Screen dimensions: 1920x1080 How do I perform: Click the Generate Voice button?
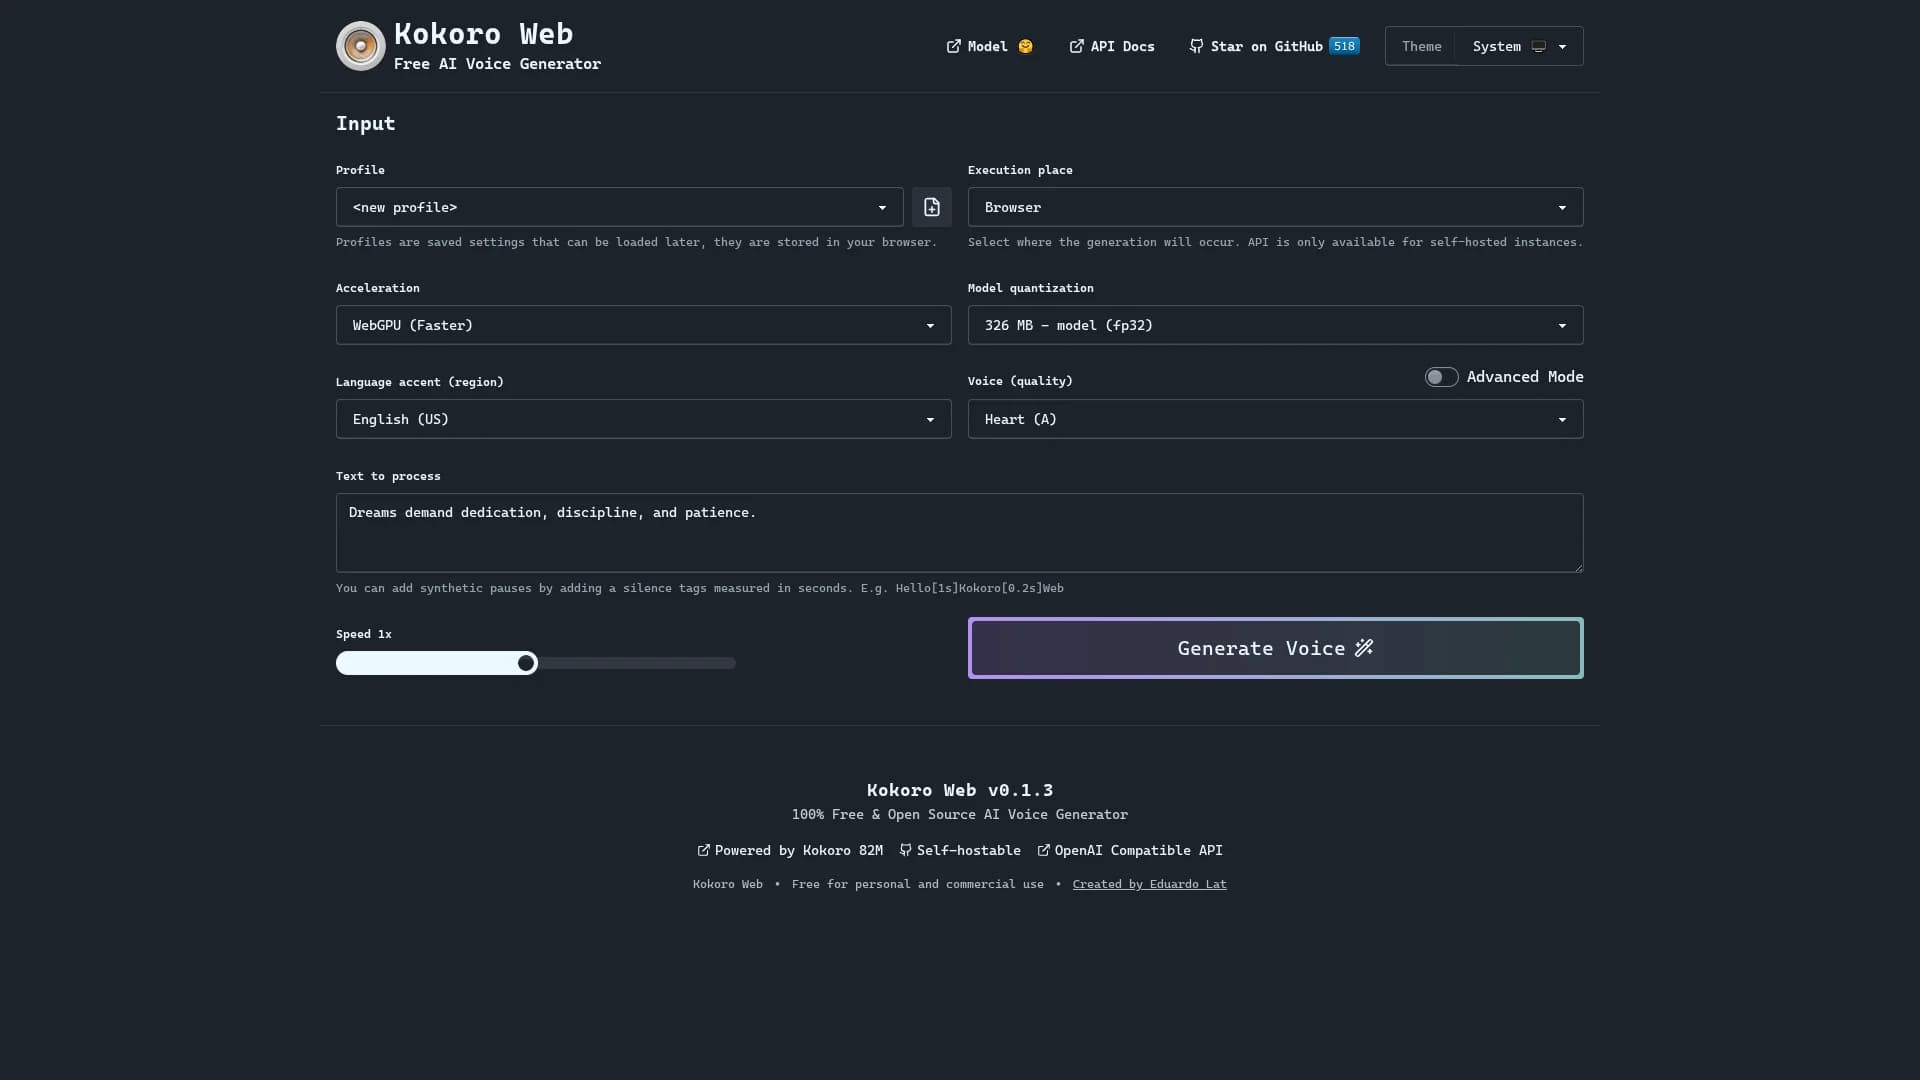pyautogui.click(x=1275, y=648)
